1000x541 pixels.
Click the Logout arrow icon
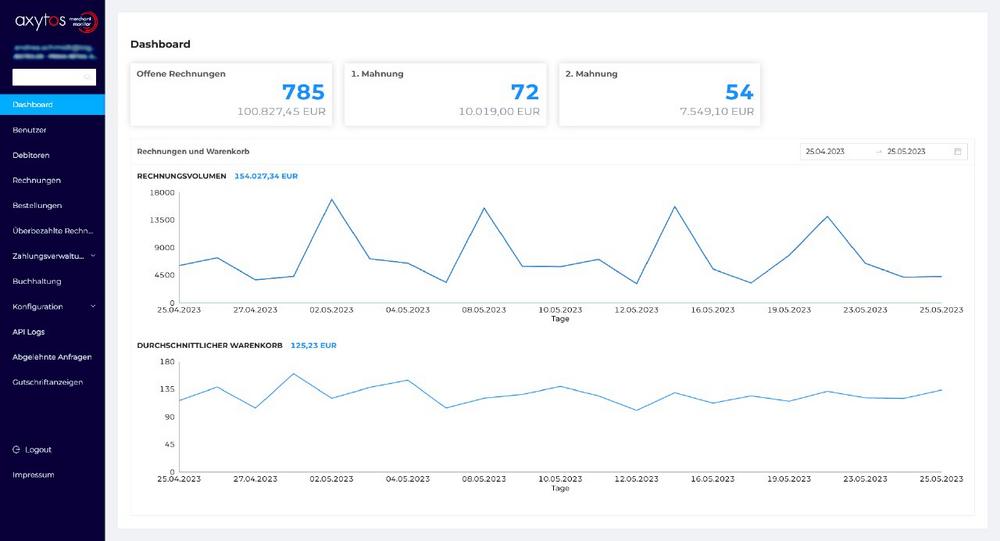(16, 450)
